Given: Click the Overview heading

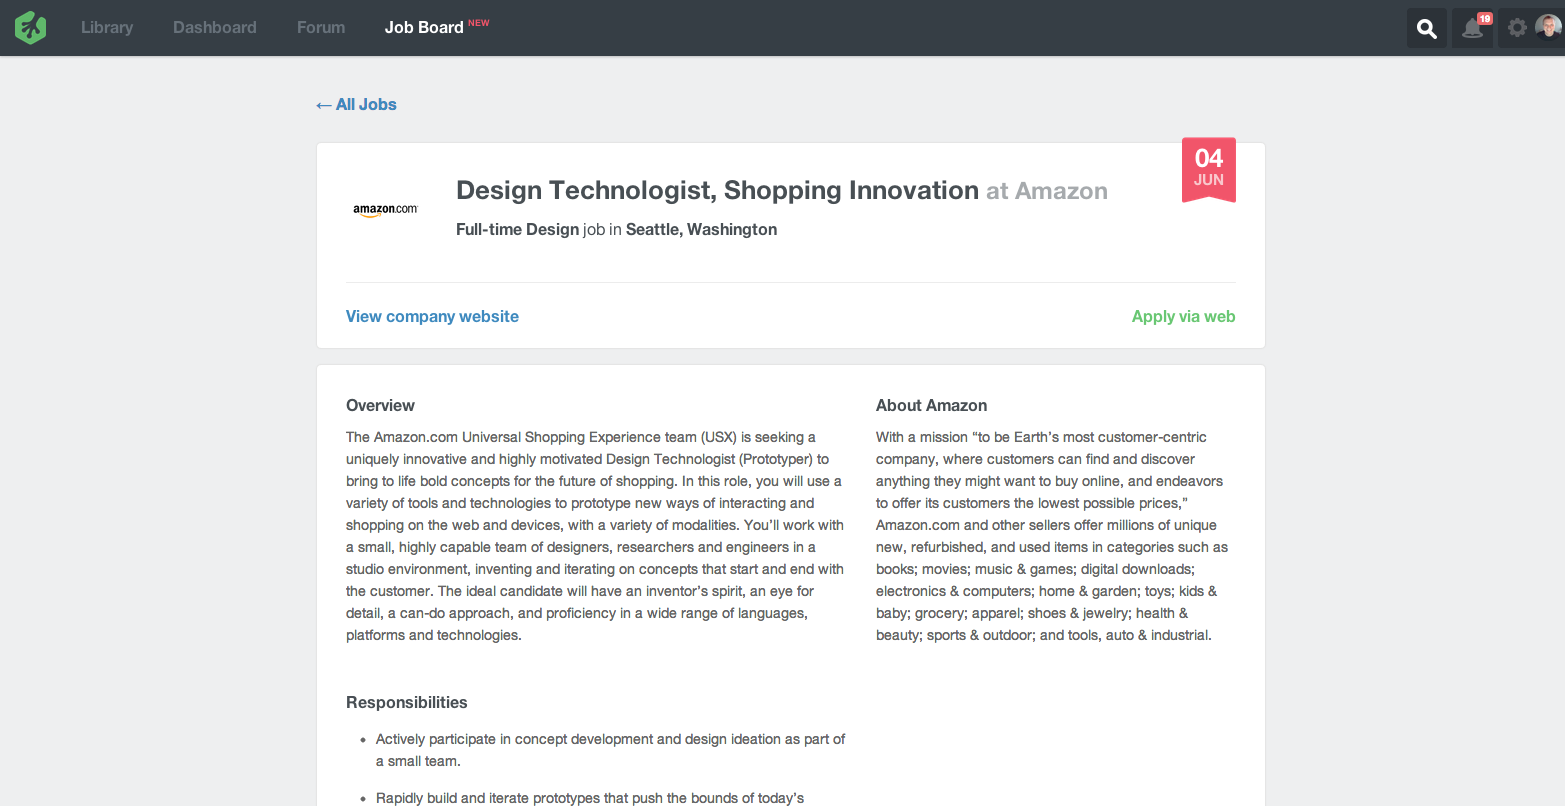Looking at the screenshot, I should 380,405.
